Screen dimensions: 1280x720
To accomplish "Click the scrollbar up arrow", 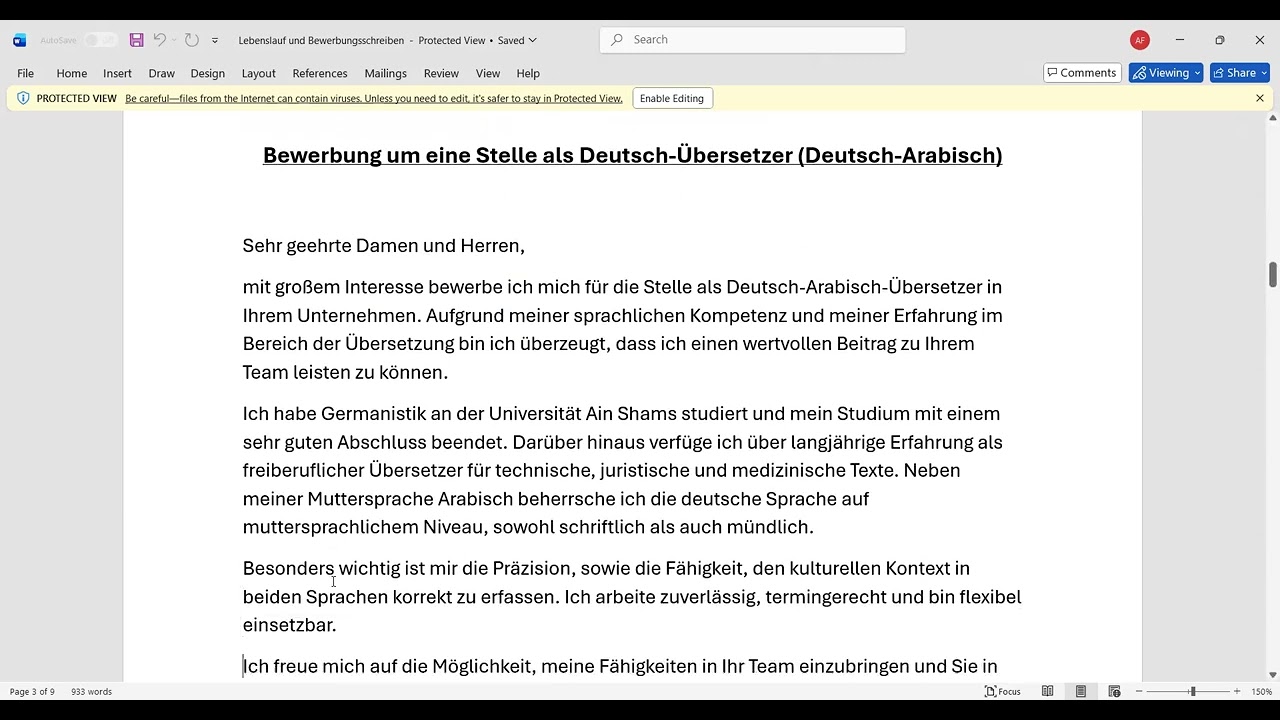I will (1273, 117).
